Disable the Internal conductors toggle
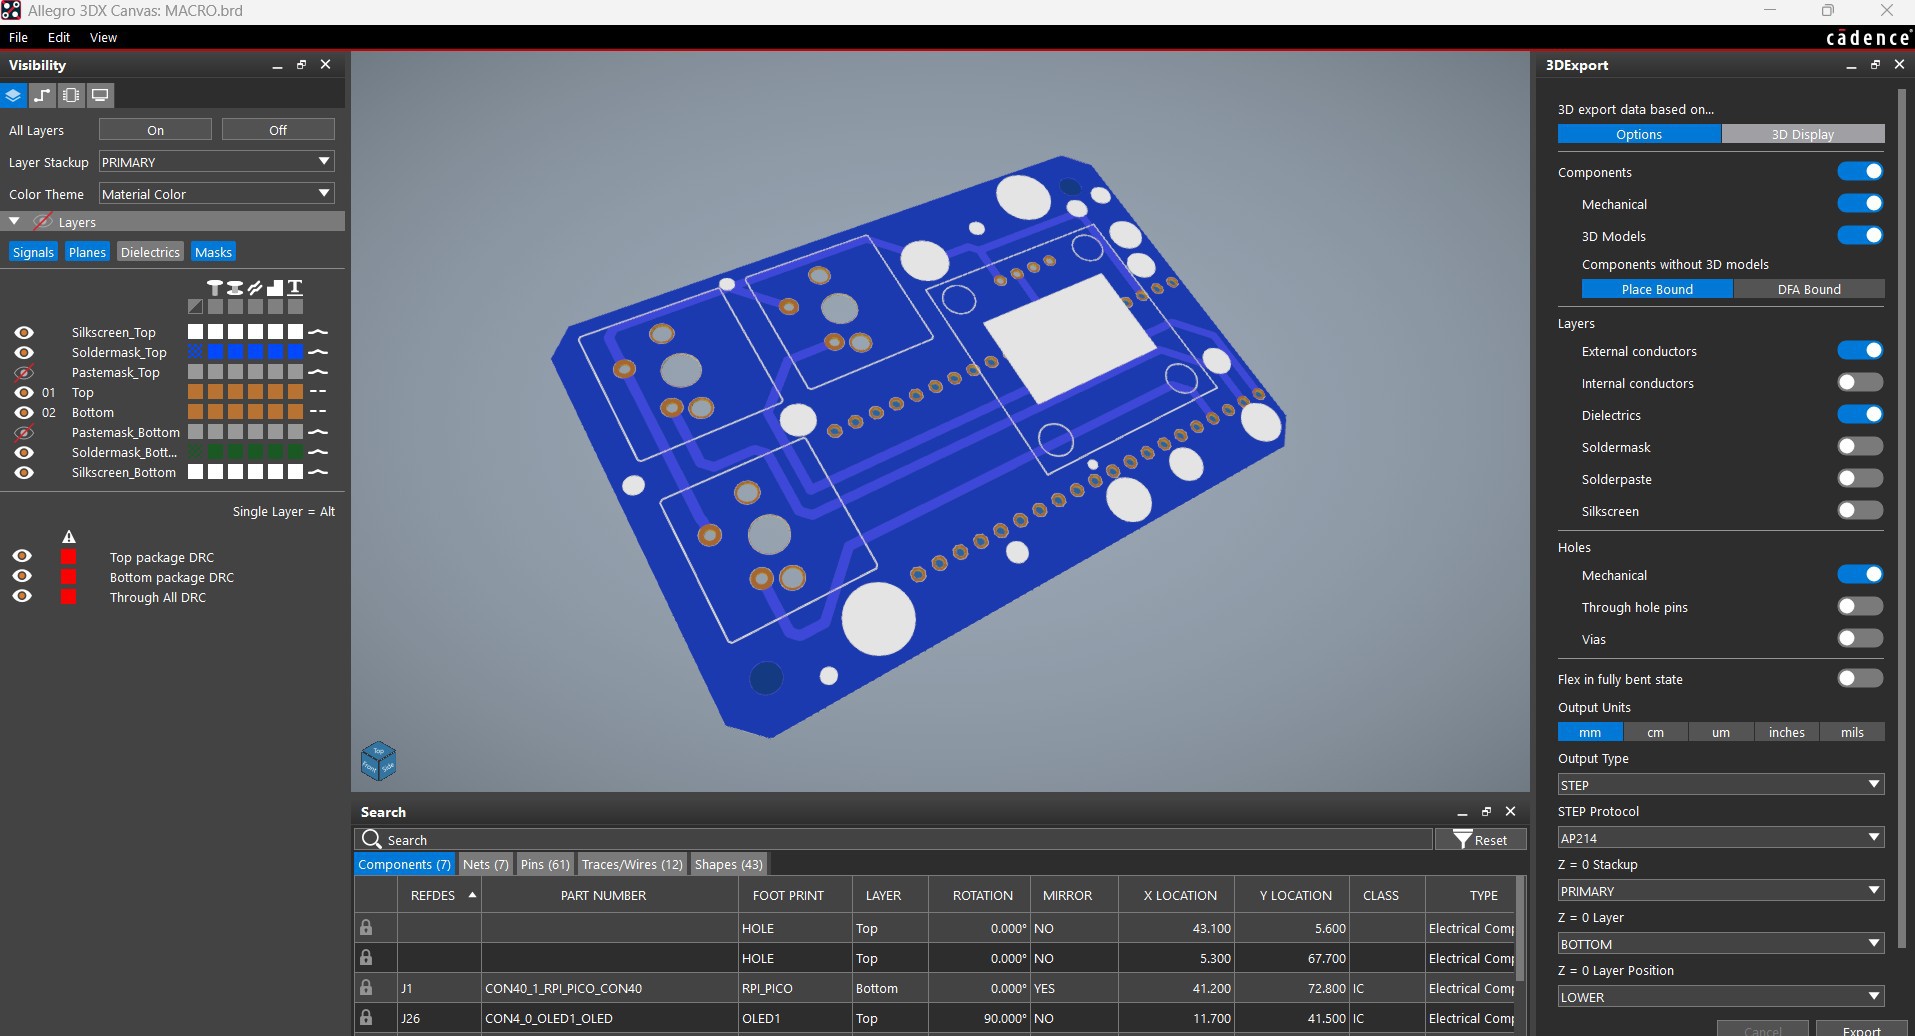The image size is (1915, 1036). coord(1859,382)
